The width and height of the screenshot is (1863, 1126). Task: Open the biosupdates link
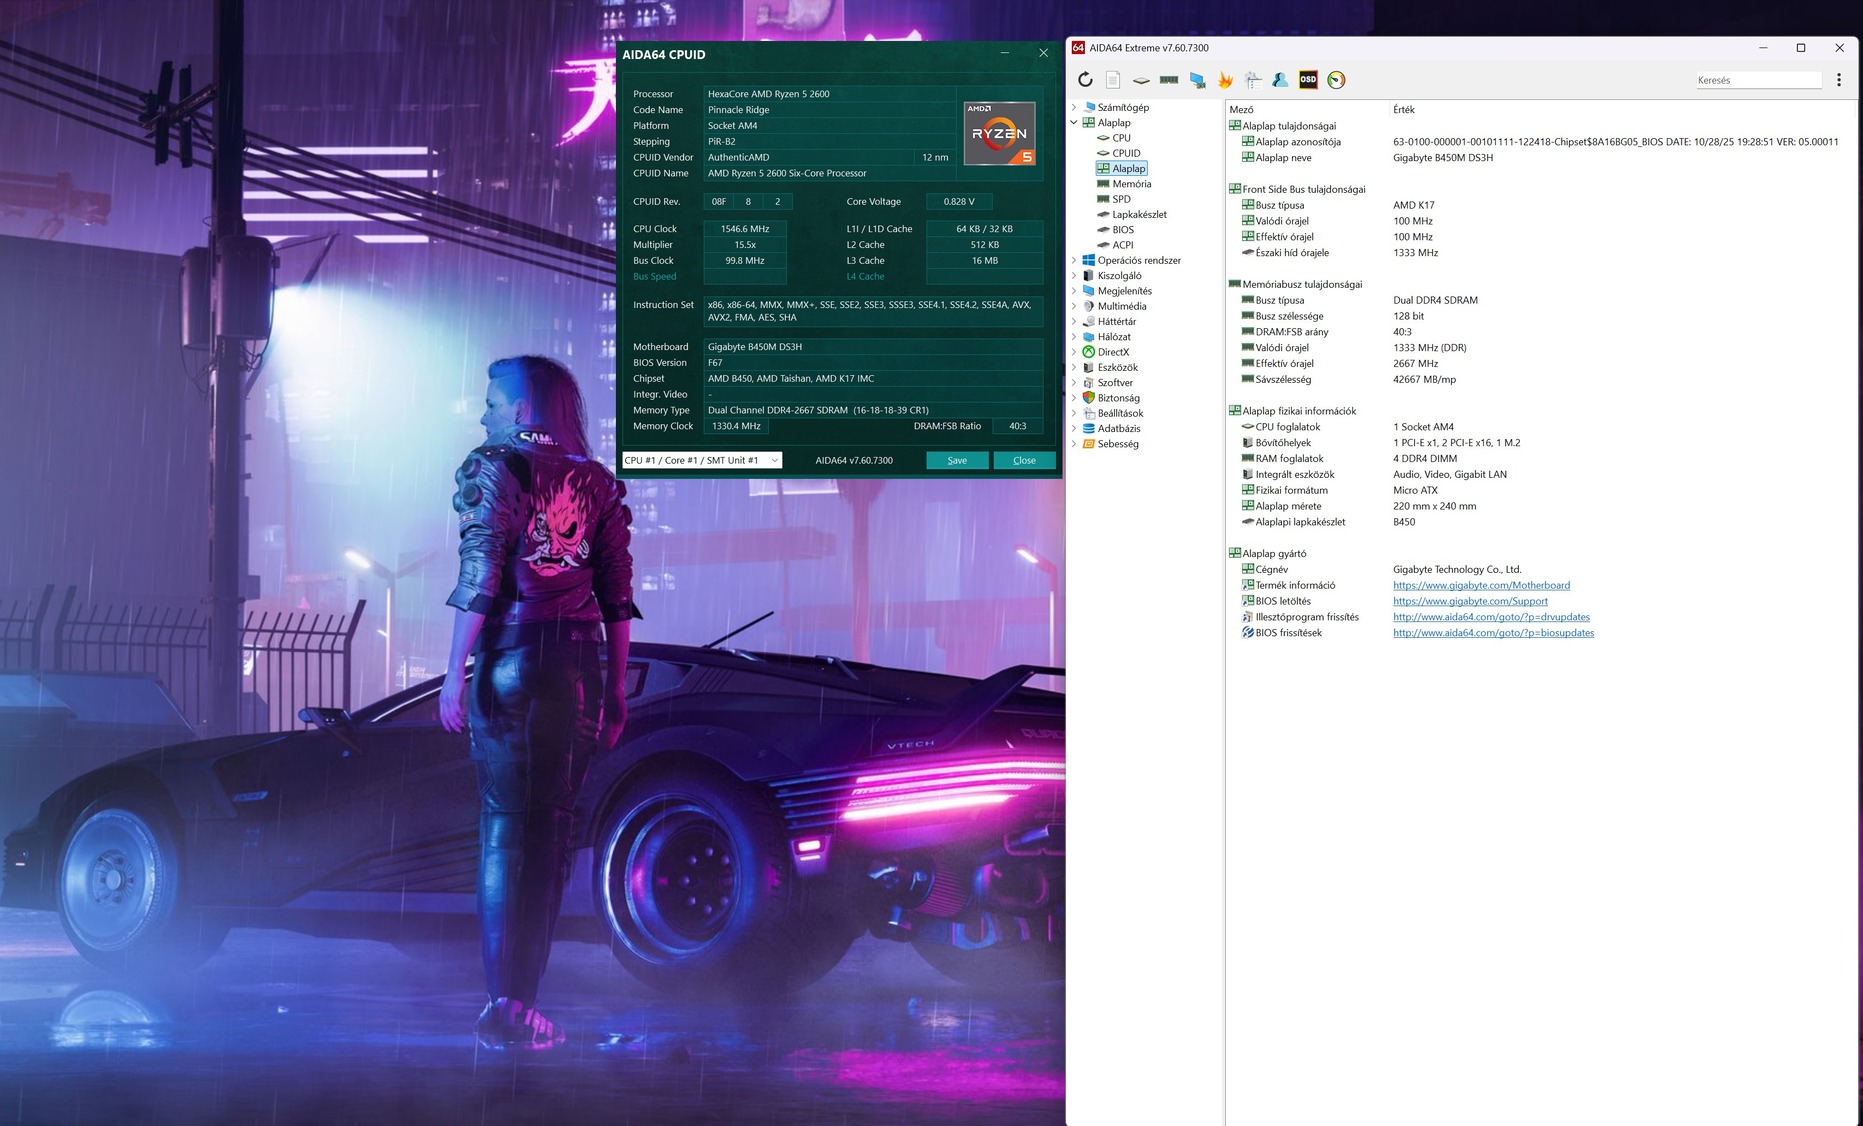(1493, 633)
